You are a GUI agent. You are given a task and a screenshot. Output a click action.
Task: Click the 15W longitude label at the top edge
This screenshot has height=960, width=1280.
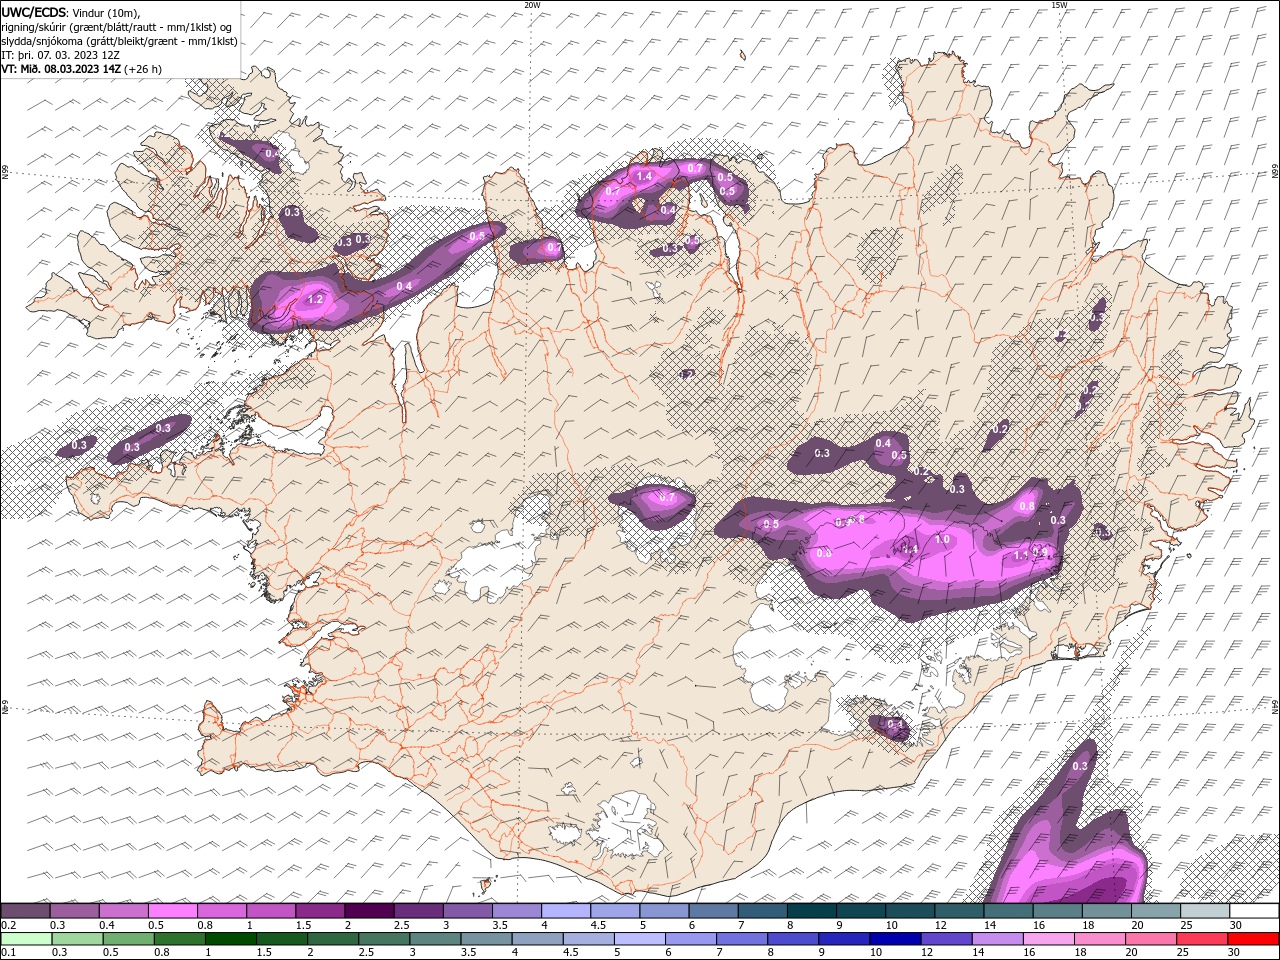click(x=1059, y=5)
